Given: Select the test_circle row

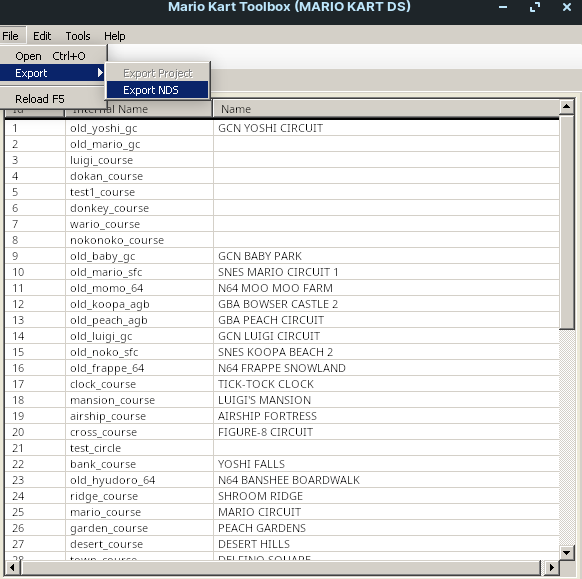Looking at the screenshot, I should pos(282,448).
